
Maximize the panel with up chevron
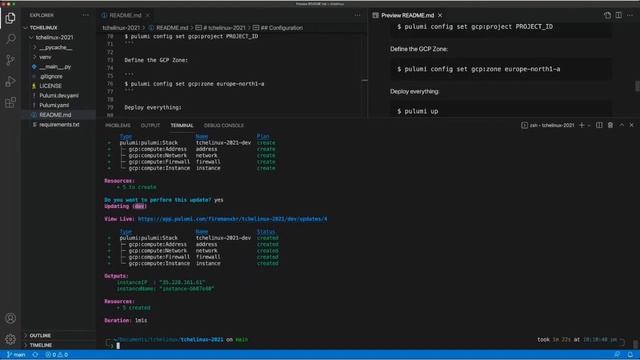(x=622, y=125)
